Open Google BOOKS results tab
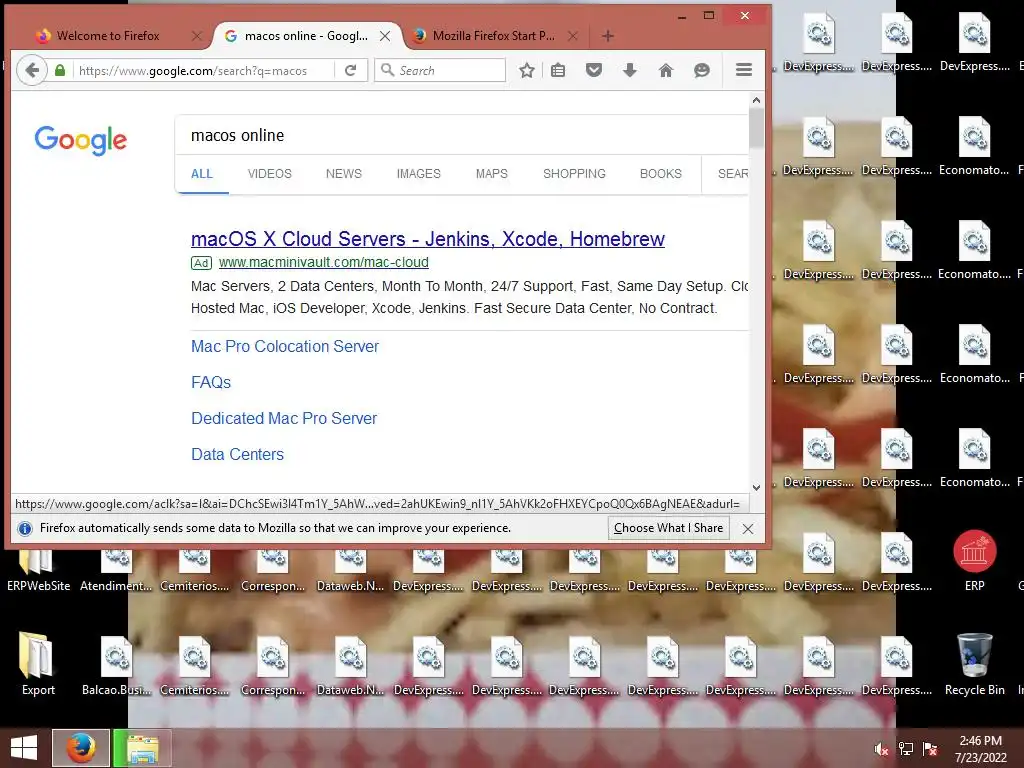Viewport: 1024px width, 768px height. coord(661,174)
